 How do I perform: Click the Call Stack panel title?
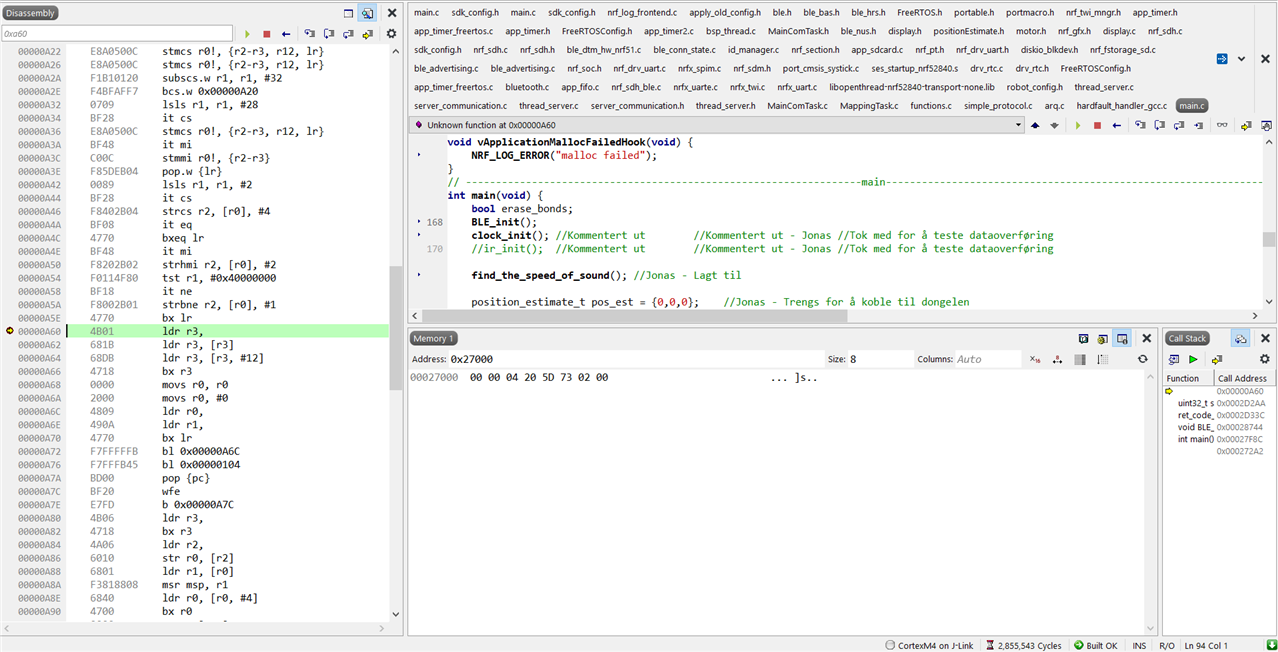1188,338
